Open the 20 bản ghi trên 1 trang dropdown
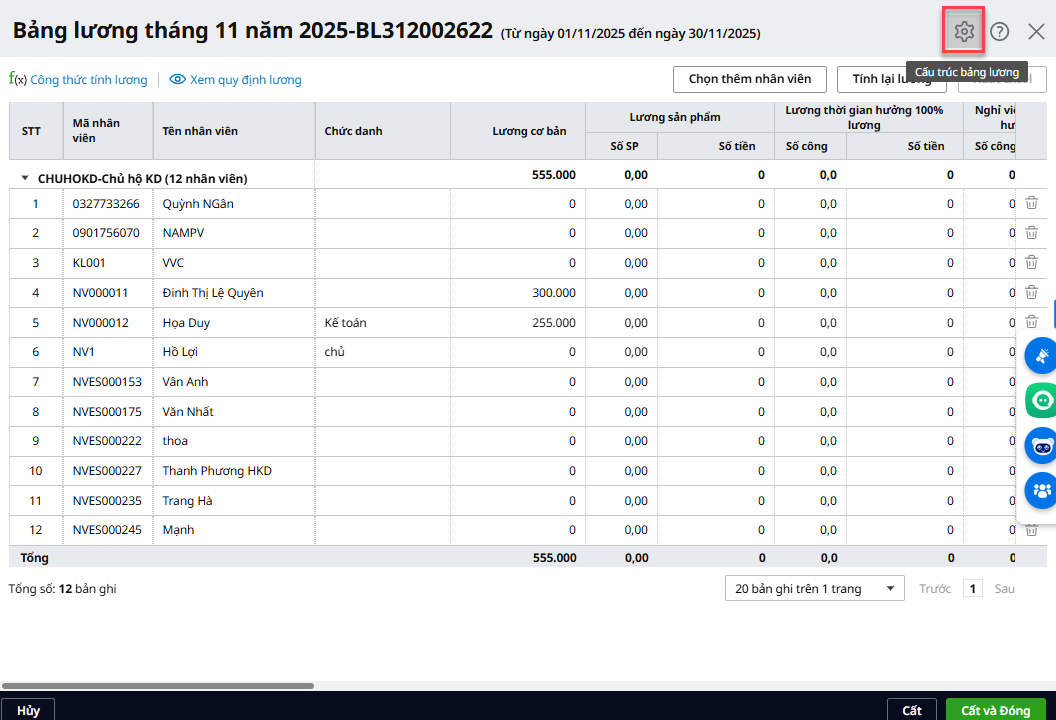This screenshot has width=1056, height=720. click(814, 589)
